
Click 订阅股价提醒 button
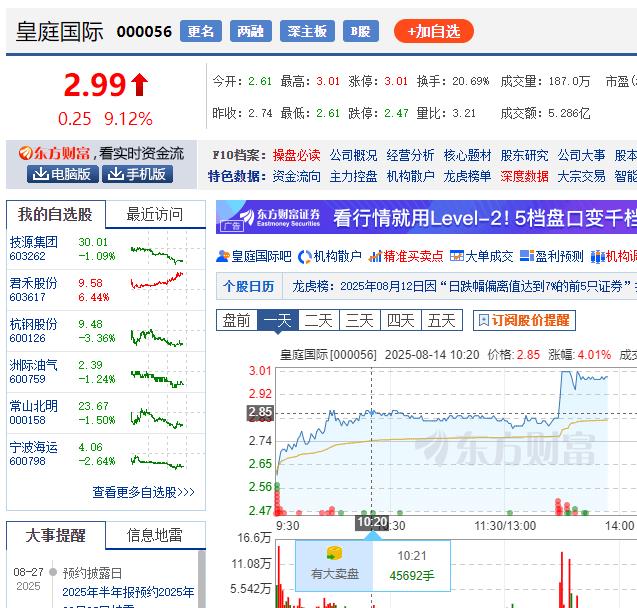click(x=524, y=320)
